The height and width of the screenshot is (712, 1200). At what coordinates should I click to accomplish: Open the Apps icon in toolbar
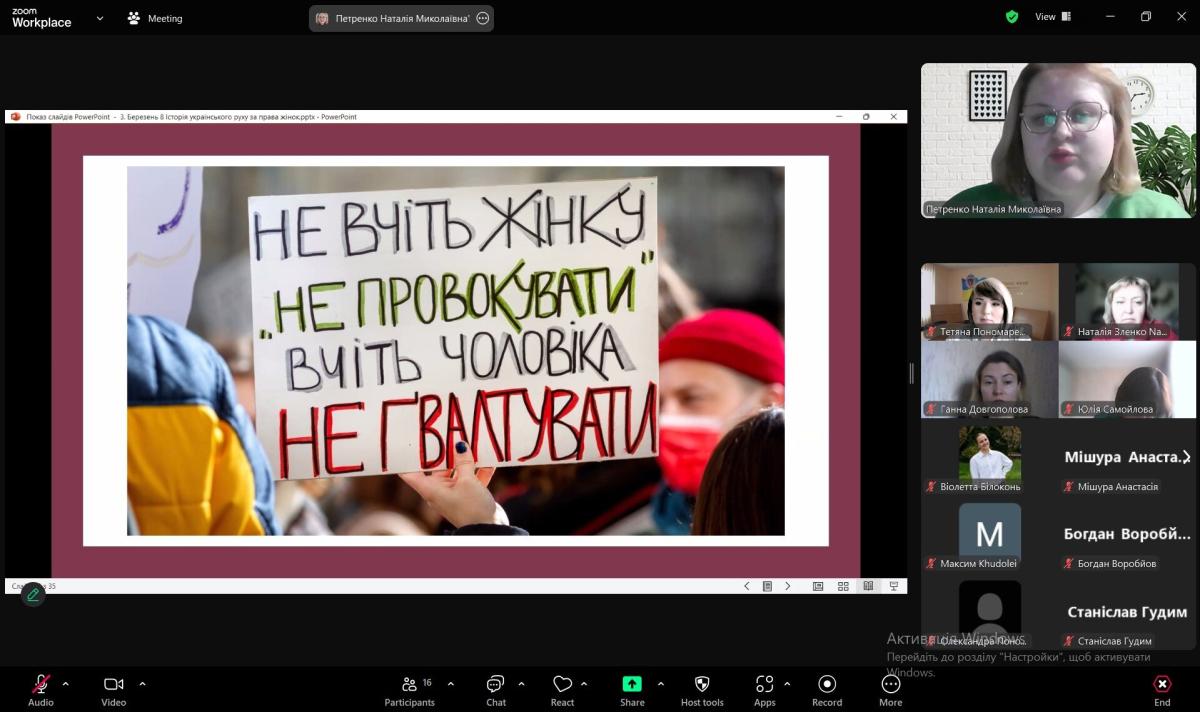tap(764, 685)
